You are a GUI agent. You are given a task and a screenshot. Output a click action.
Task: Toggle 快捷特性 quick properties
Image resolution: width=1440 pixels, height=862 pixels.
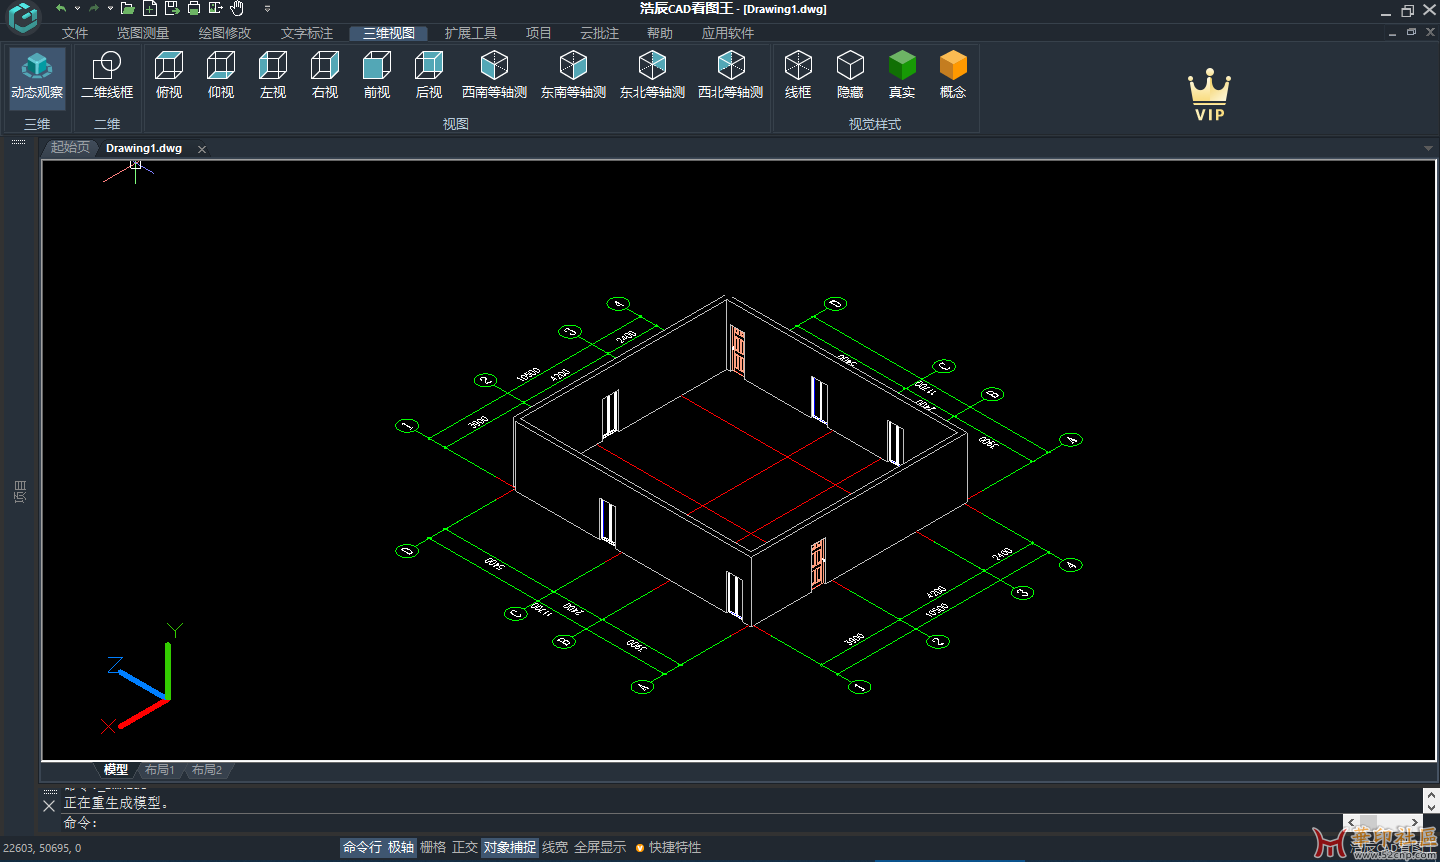point(668,847)
